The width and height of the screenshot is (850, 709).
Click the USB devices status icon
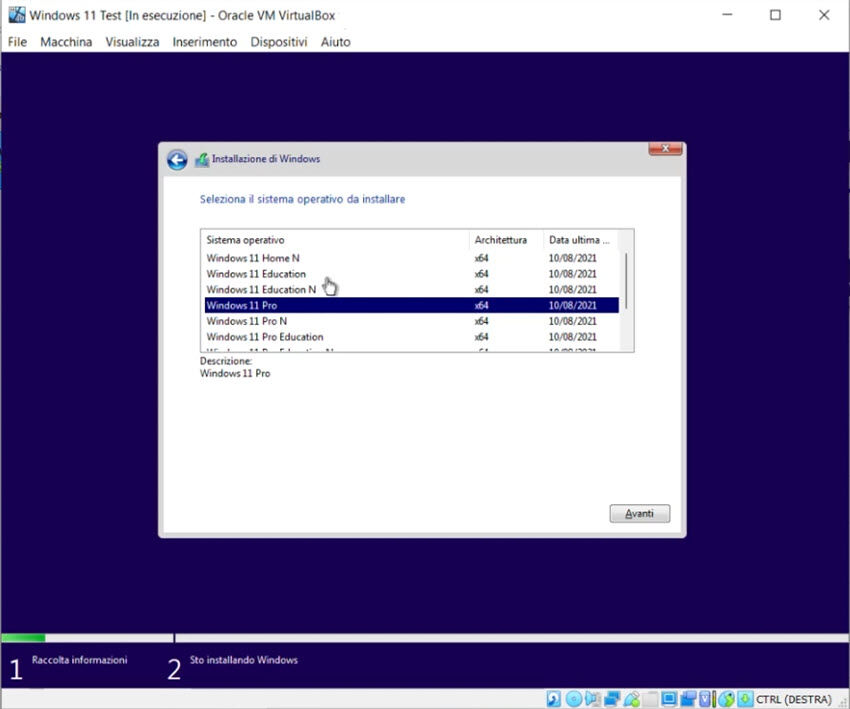[x=632, y=699]
